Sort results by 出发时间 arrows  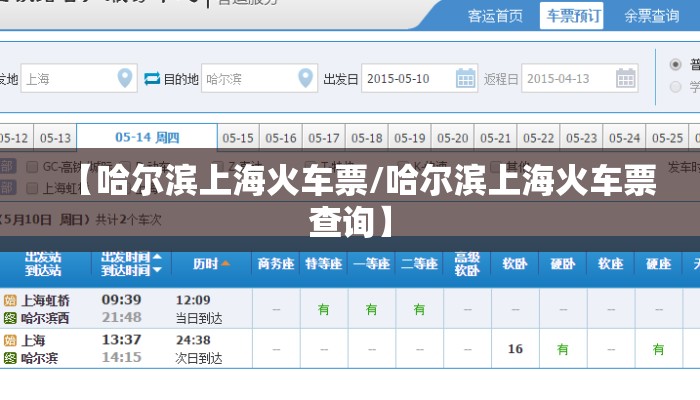157,263
